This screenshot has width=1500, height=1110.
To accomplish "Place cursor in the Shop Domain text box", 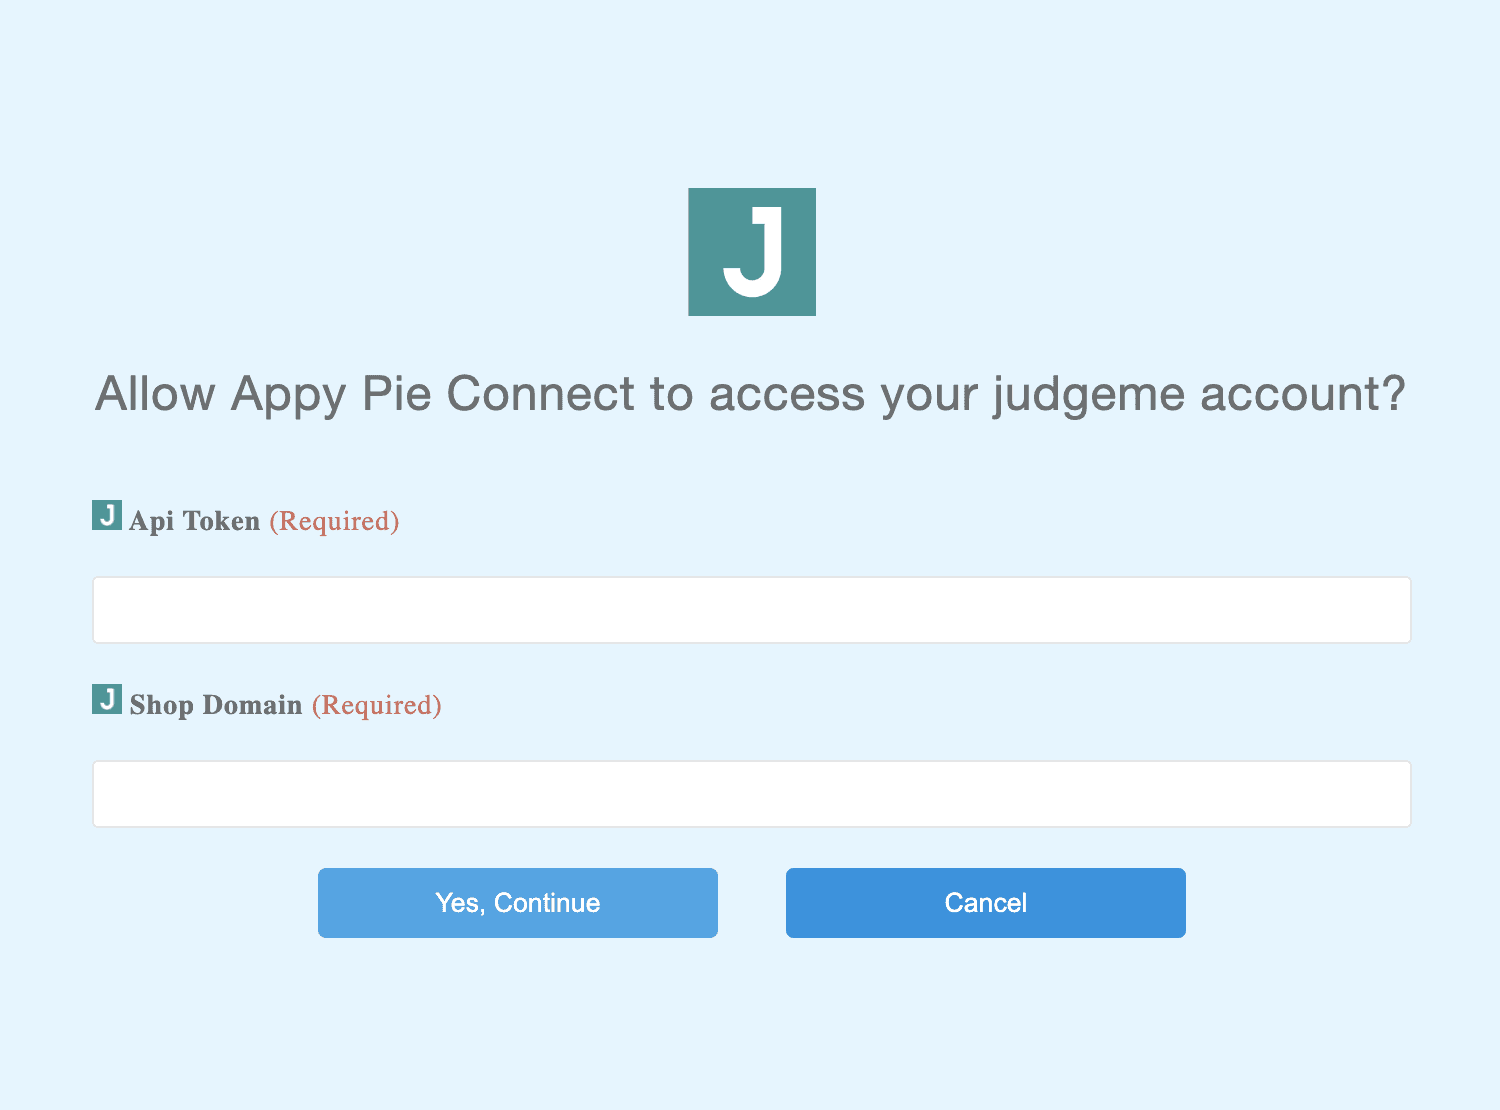I will click(752, 794).
